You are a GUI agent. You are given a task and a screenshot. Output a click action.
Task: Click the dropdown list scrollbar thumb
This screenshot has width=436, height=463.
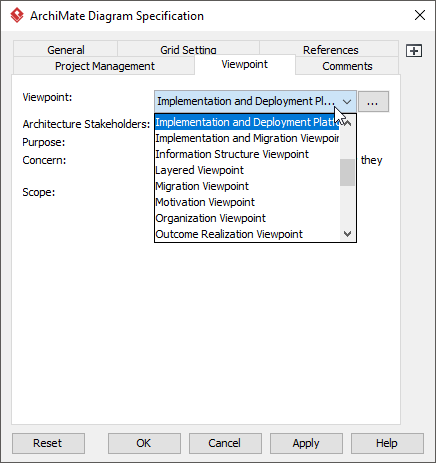click(x=347, y=172)
